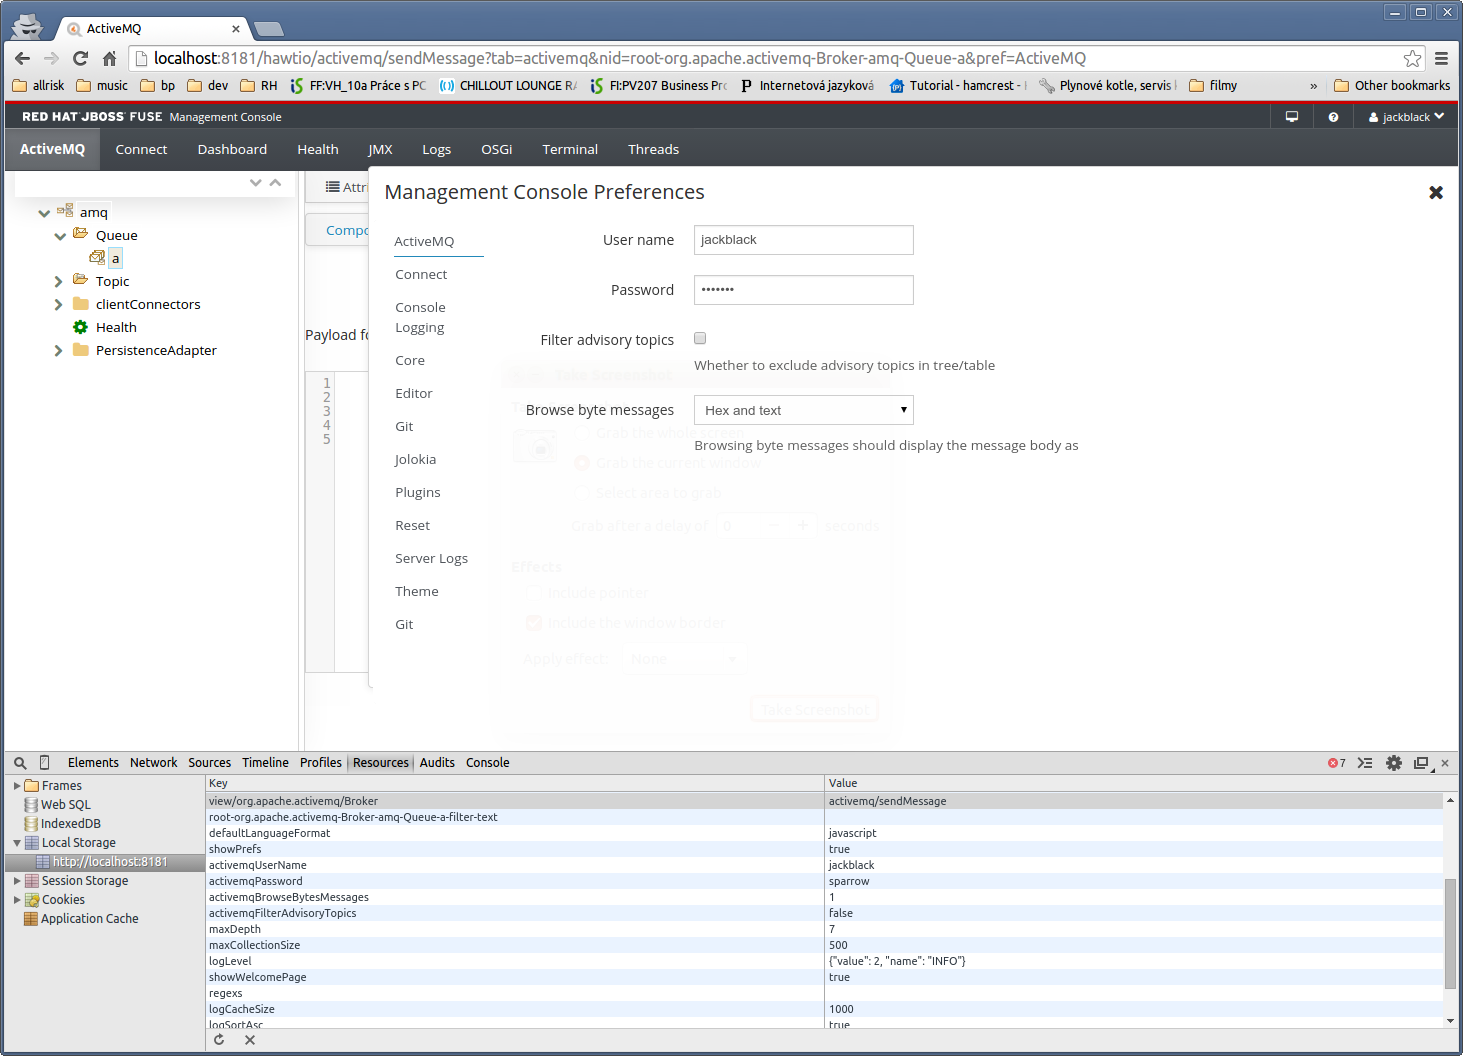Click the User name input field
This screenshot has width=1463, height=1056.
click(804, 240)
